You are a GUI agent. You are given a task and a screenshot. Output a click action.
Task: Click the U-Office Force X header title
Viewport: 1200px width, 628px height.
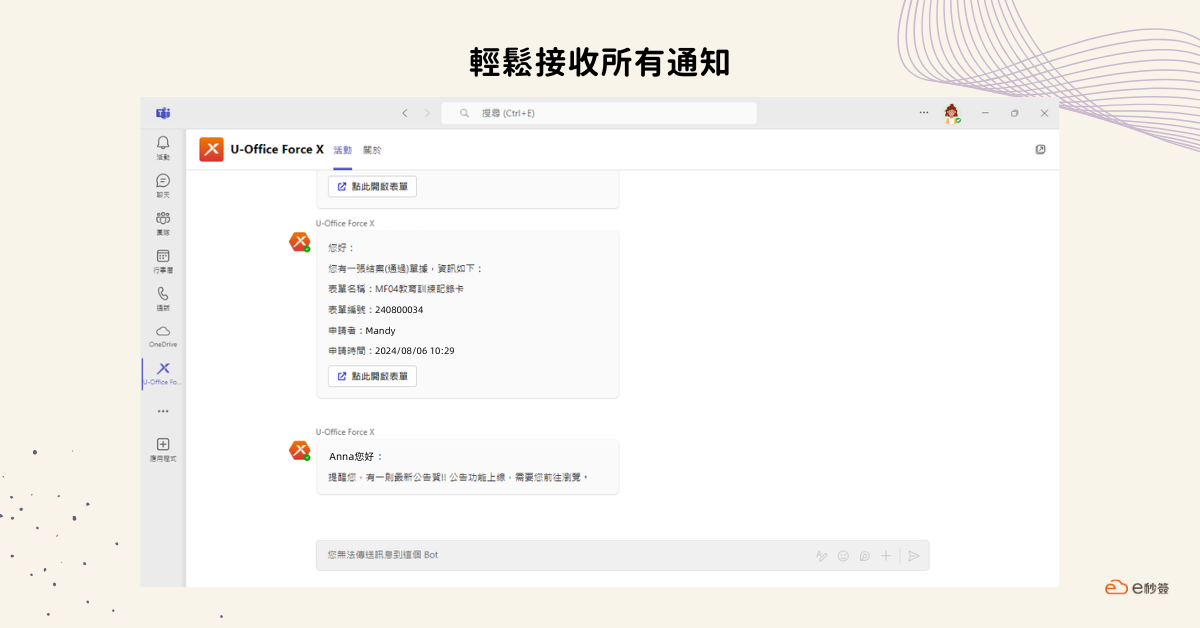(x=277, y=149)
